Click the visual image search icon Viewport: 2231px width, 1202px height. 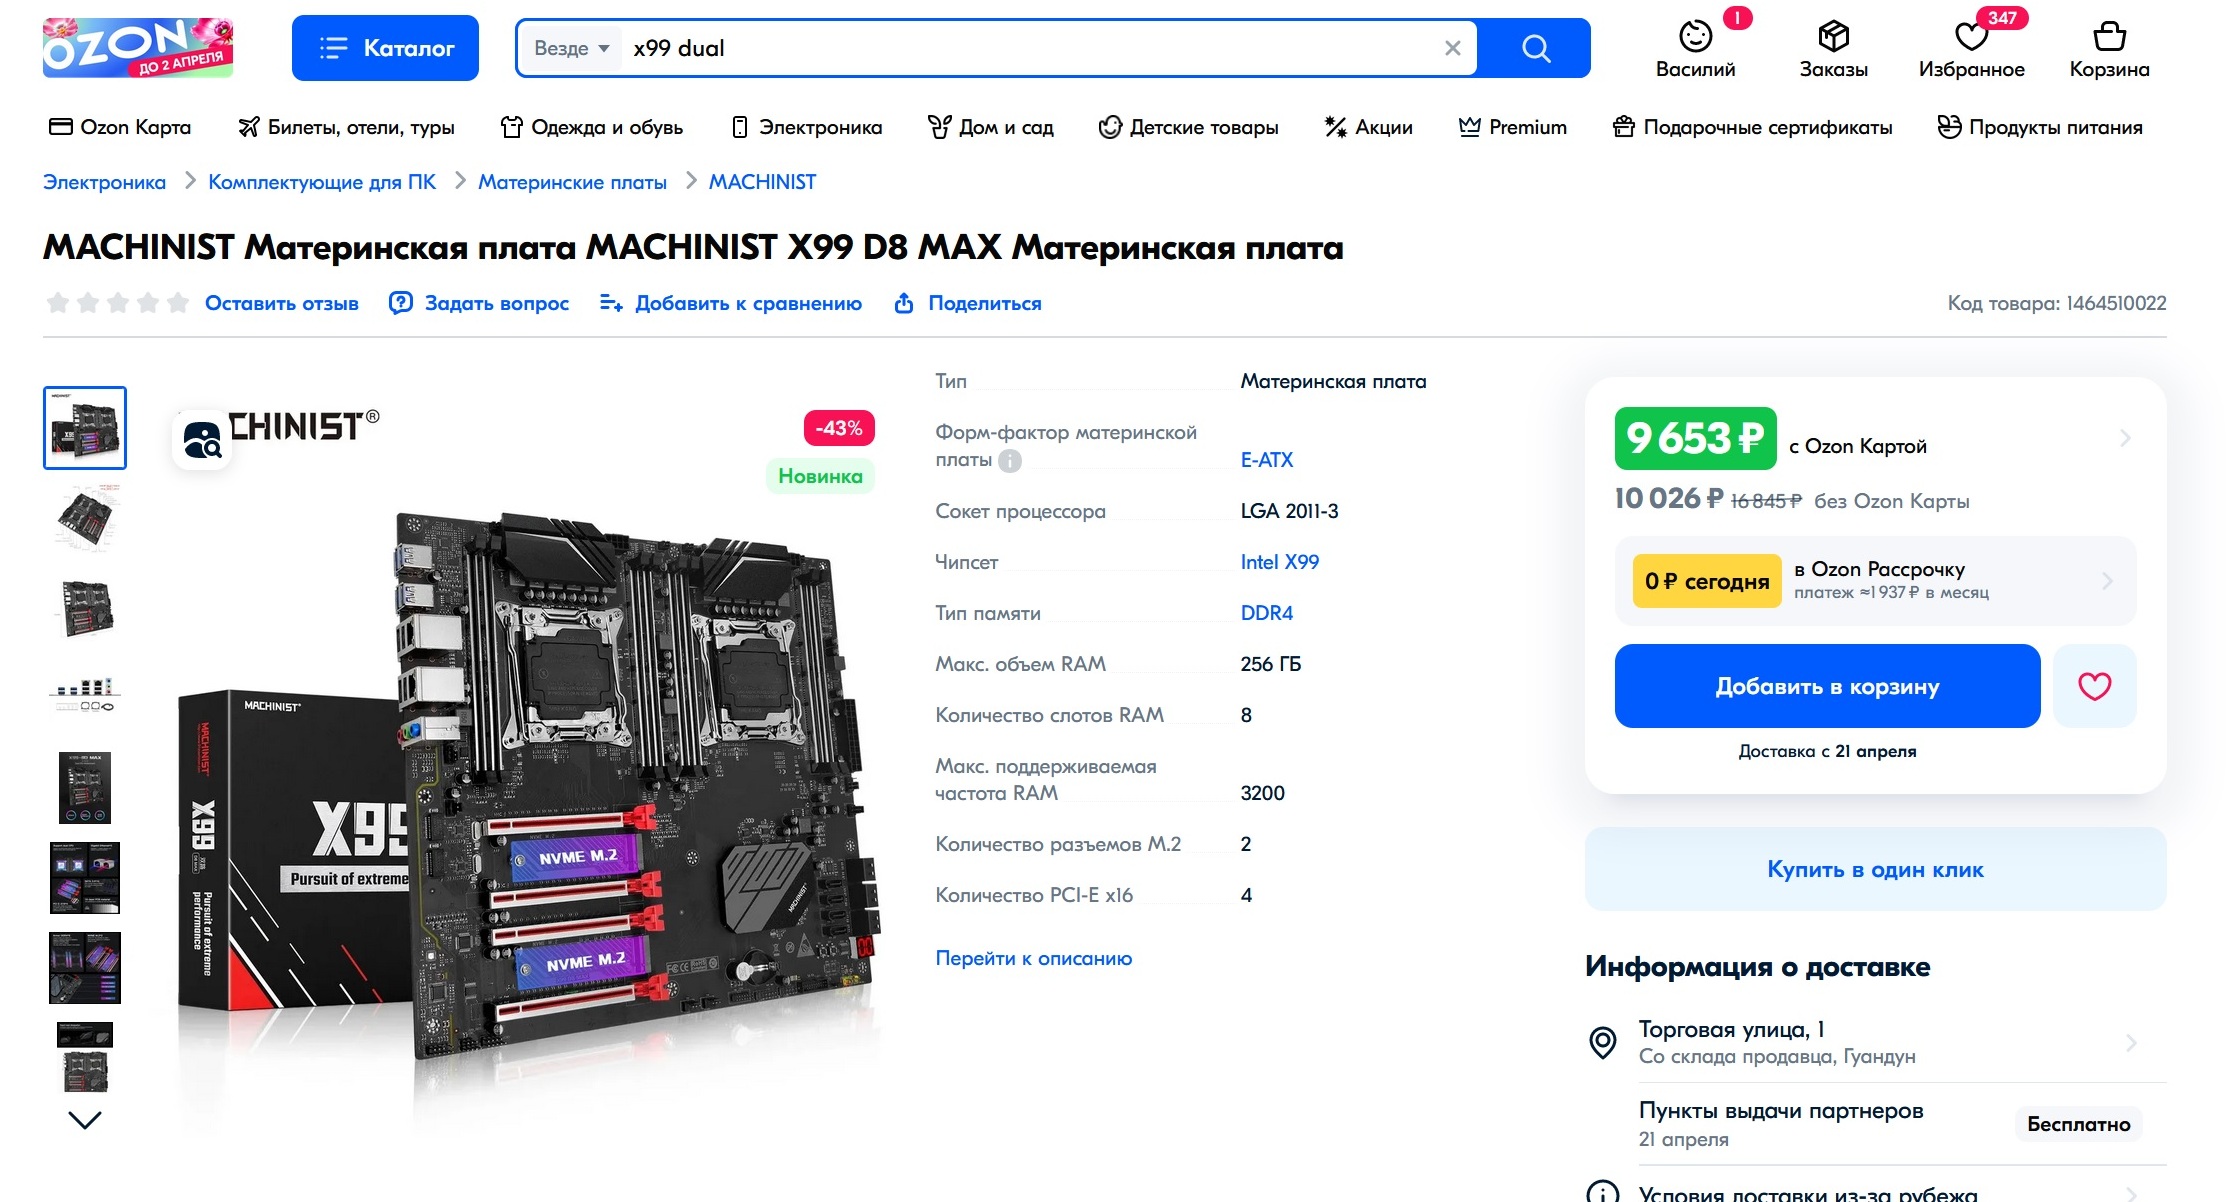pos(202,440)
